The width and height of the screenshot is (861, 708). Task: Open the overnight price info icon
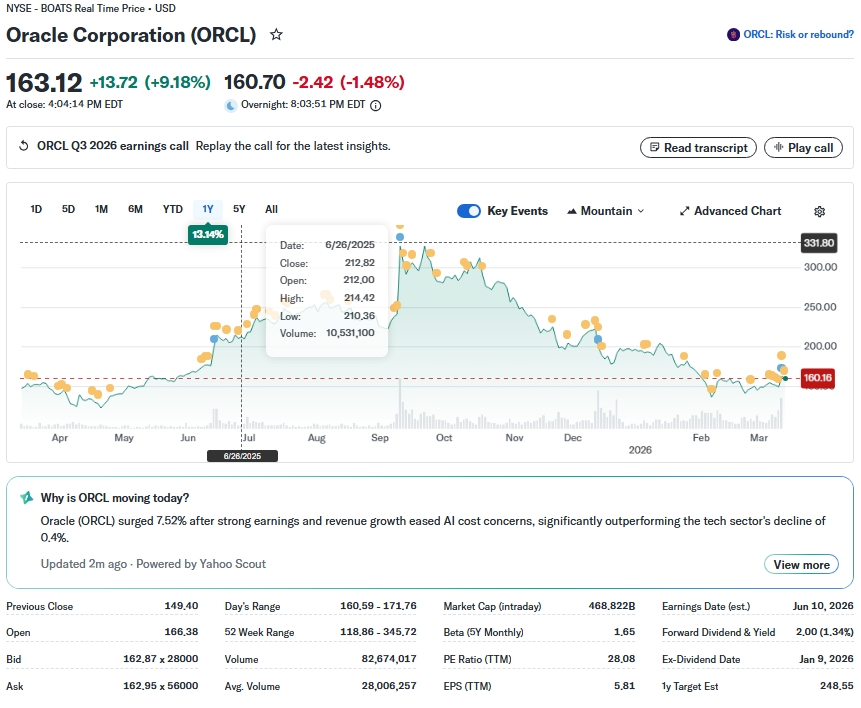coord(376,105)
